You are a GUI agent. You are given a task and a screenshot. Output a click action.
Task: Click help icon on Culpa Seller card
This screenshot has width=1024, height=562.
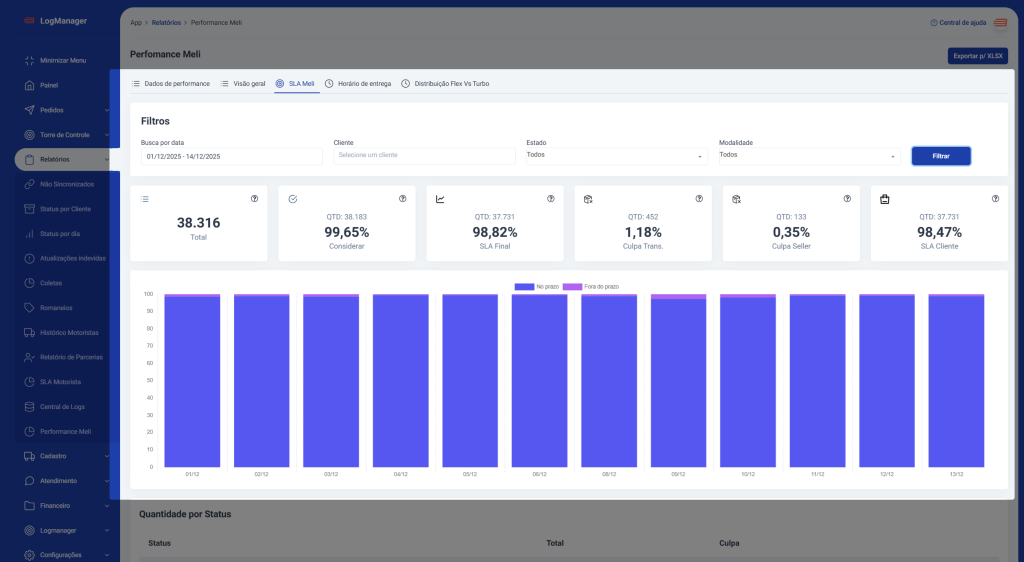847,199
